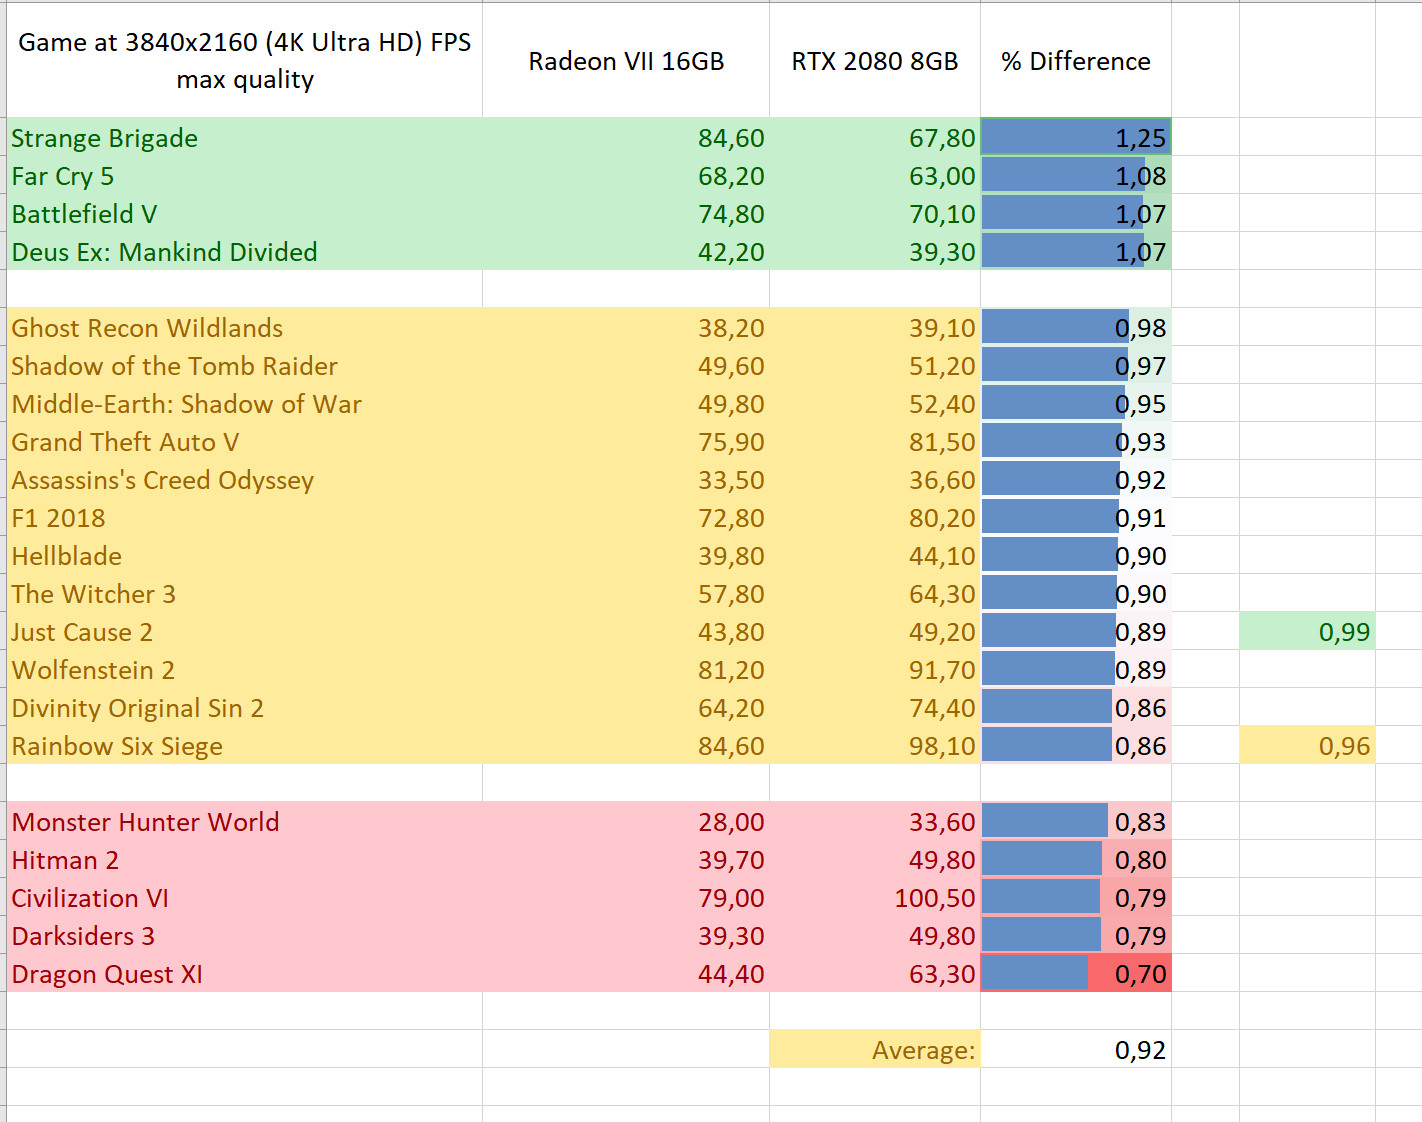
Task: Click Deus Ex Radeon value 42,20
Action: [626, 251]
